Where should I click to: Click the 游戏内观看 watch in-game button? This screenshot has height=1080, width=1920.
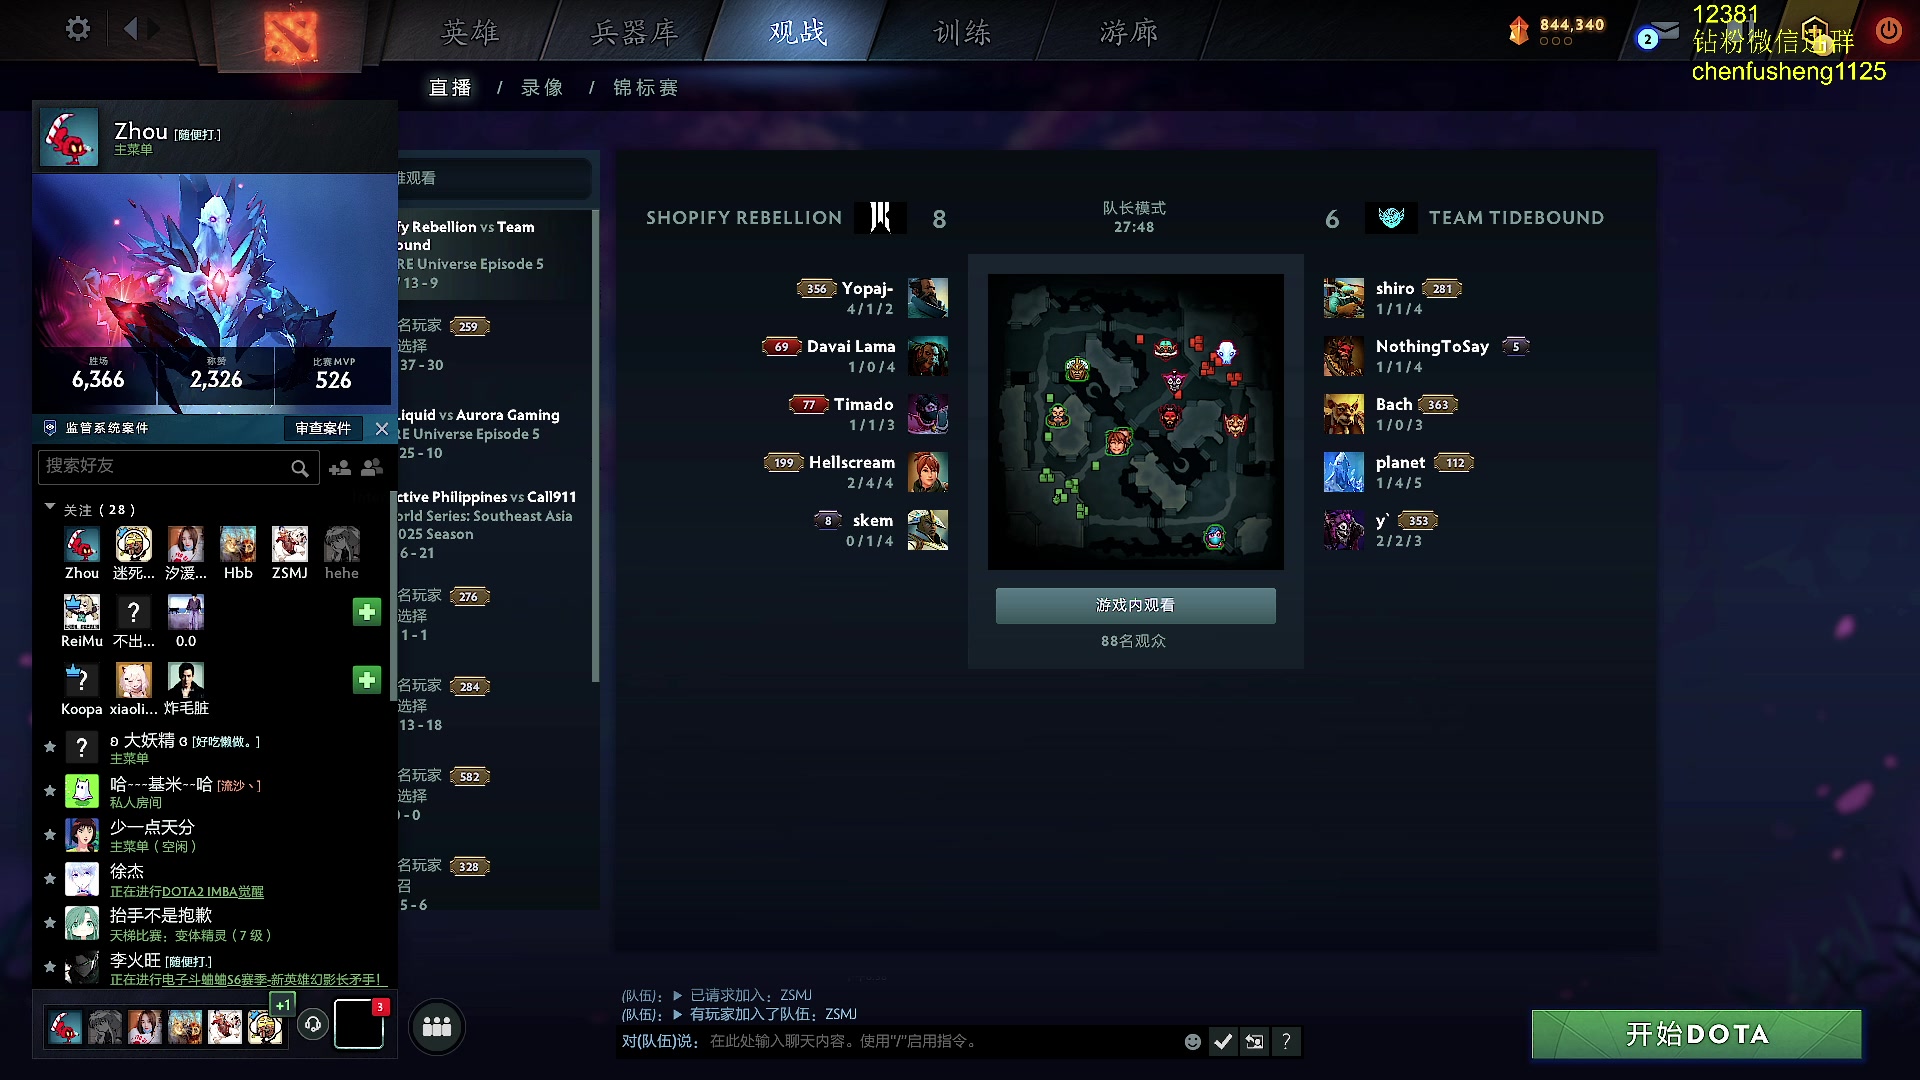pos(1135,606)
